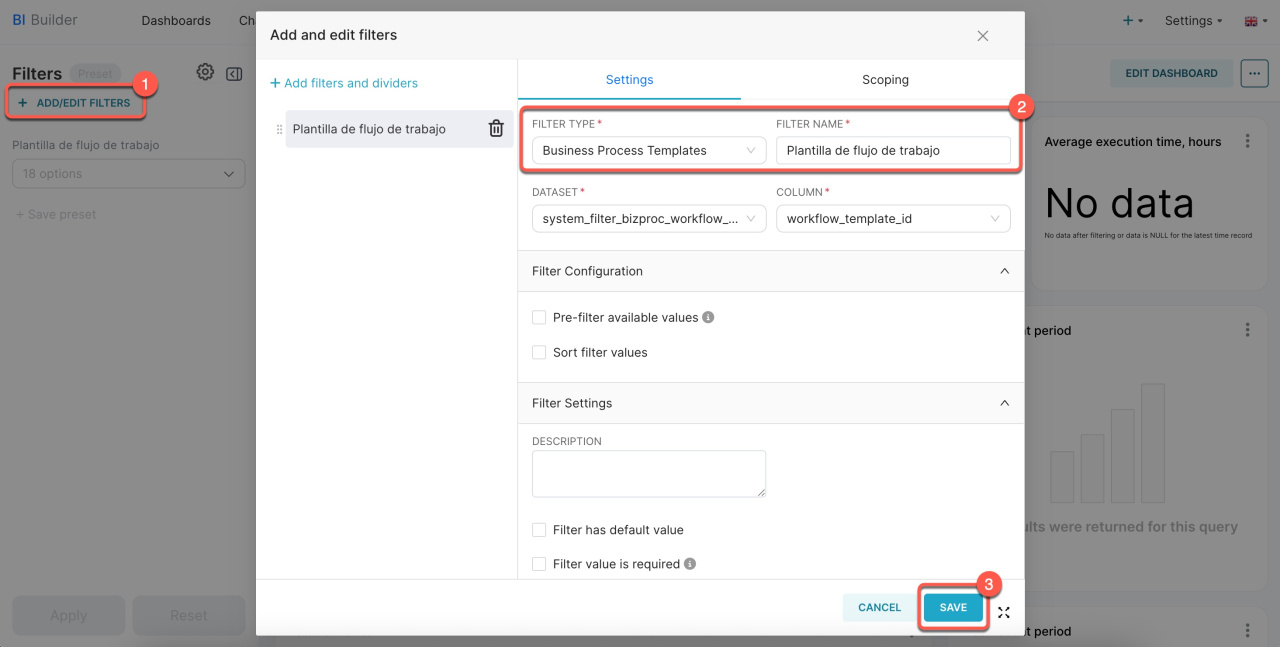Click the drag handle beside the filter item
Image resolution: width=1280 pixels, height=647 pixels.
pyautogui.click(x=279, y=130)
